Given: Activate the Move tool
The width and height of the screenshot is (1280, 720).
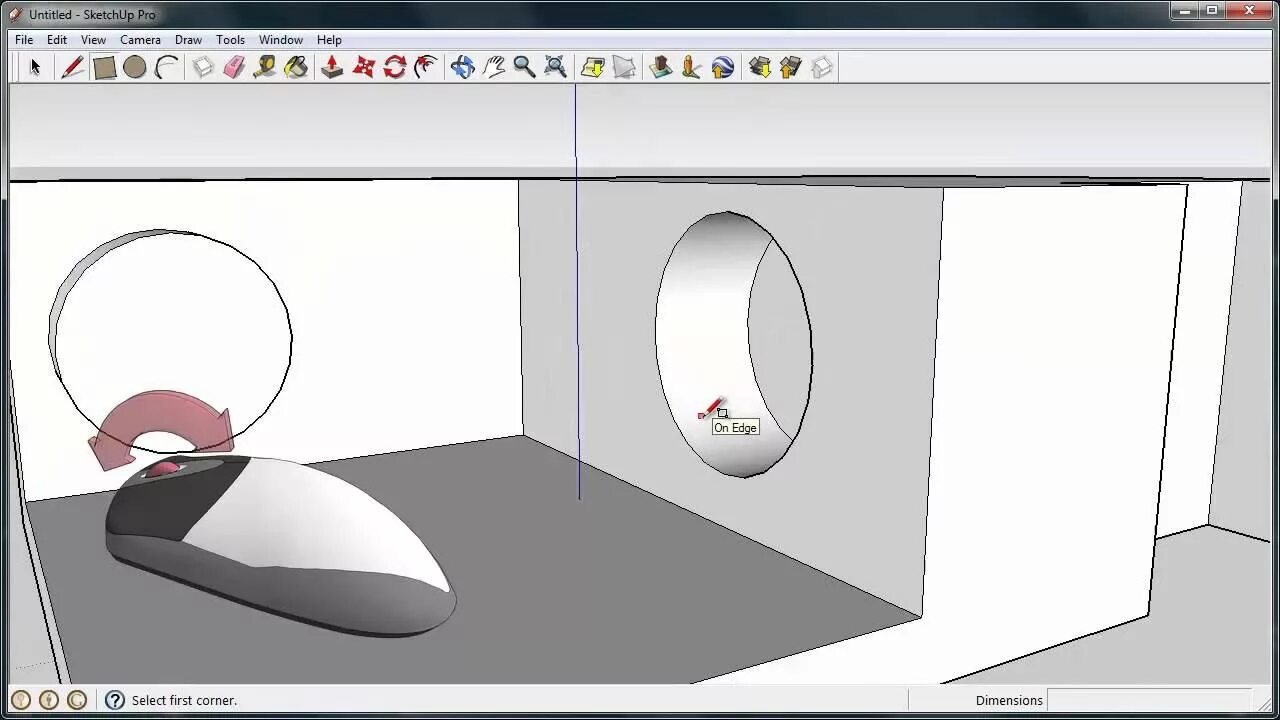Looking at the screenshot, I should point(364,67).
